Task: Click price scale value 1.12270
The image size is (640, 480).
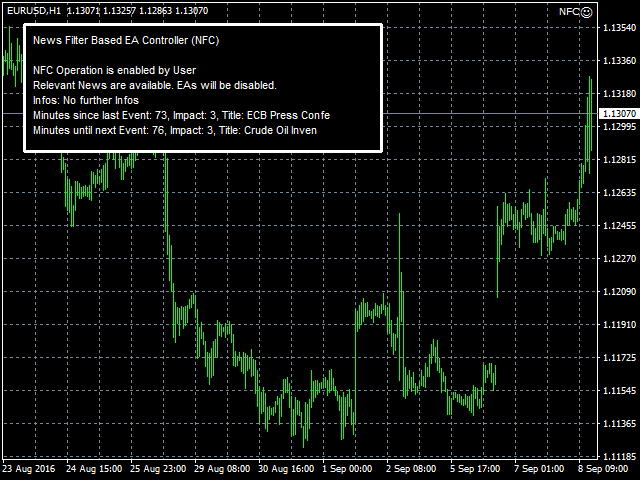Action: click(619, 259)
